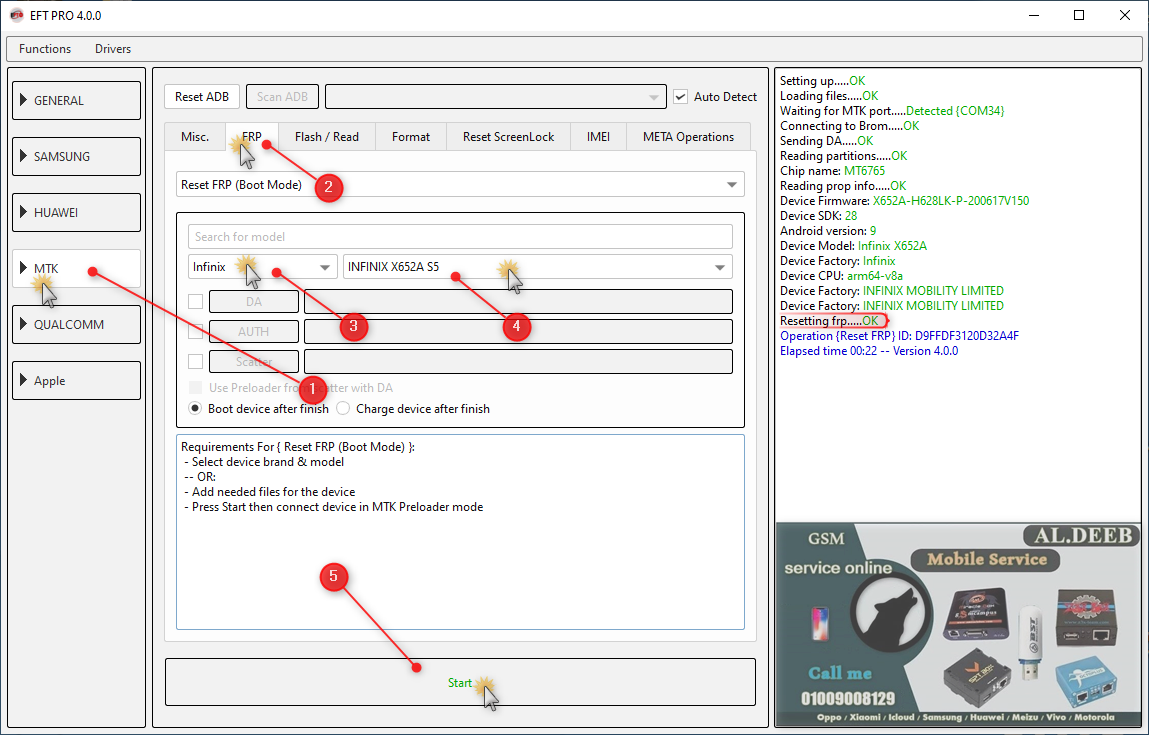Image resolution: width=1149 pixels, height=735 pixels.
Task: Expand the MTK section
Action: click(76, 268)
